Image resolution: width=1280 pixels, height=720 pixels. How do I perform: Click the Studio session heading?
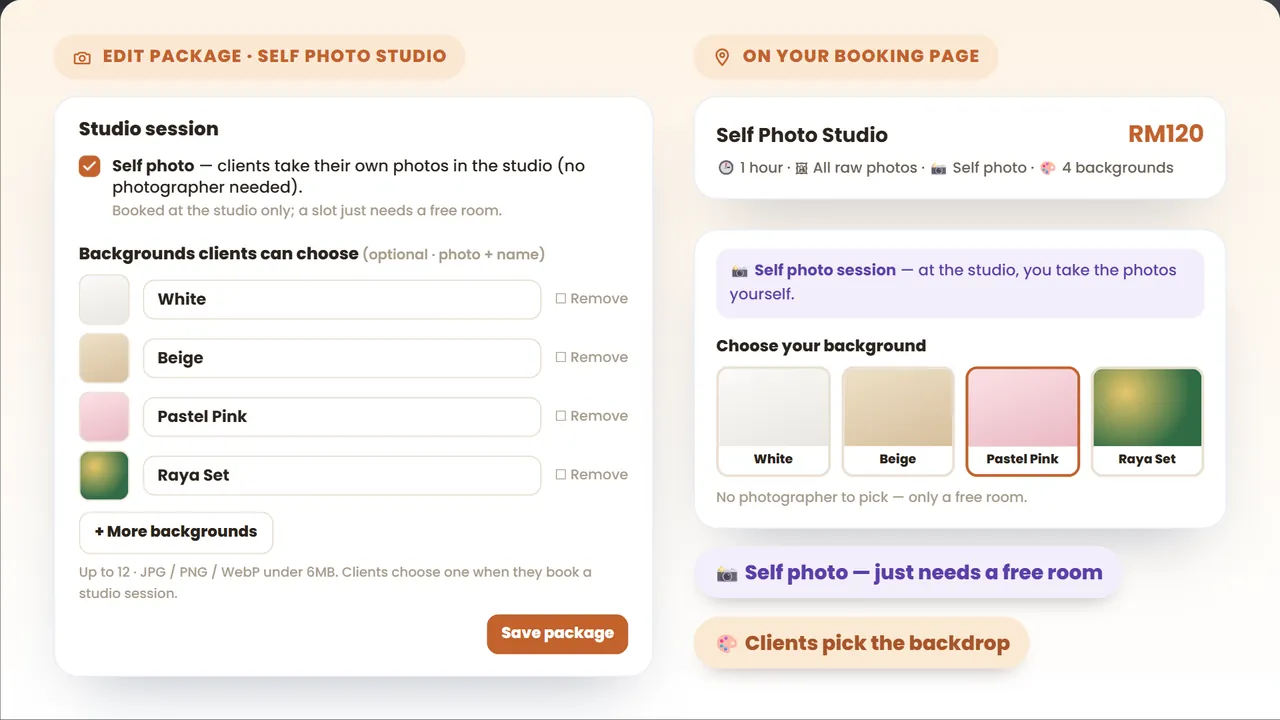pos(148,129)
